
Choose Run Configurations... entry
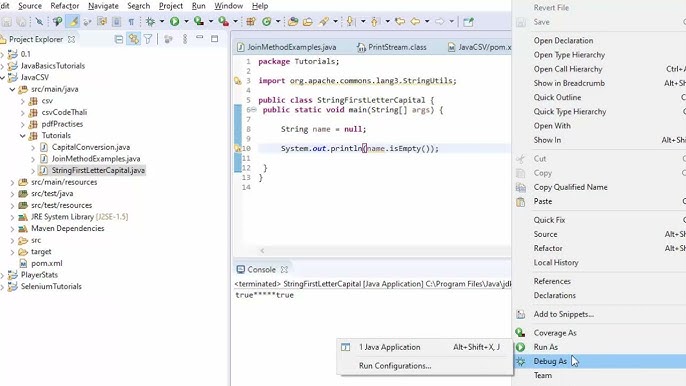point(395,366)
